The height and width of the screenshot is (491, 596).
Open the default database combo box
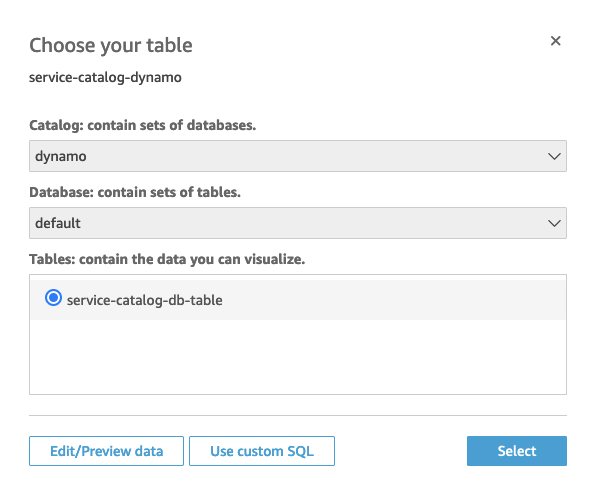coord(298,223)
